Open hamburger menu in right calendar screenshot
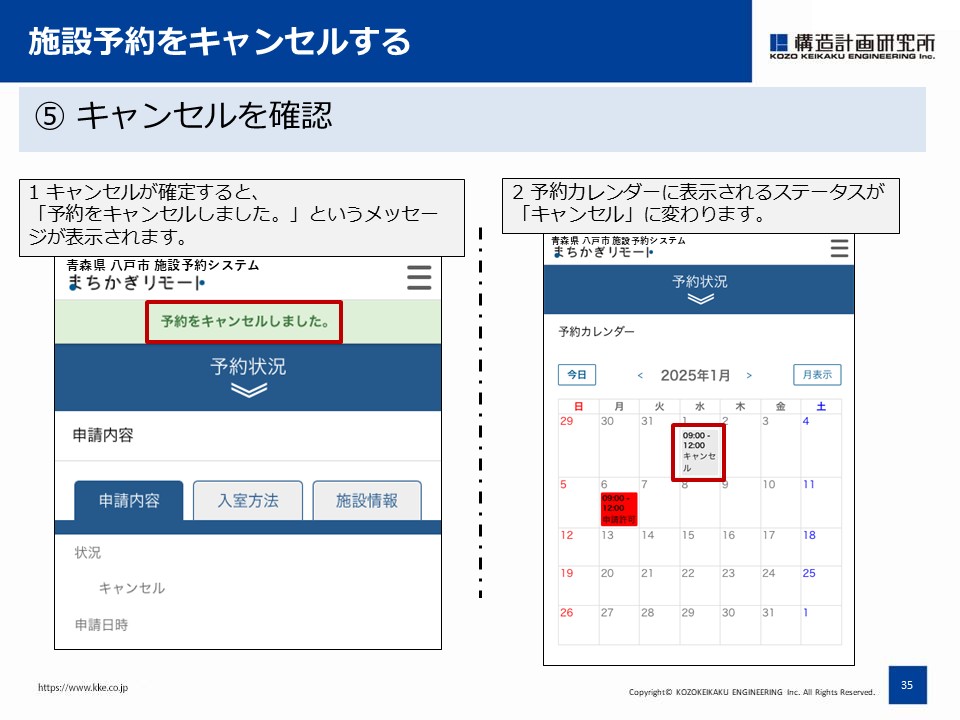The width and height of the screenshot is (960, 720). point(838,248)
